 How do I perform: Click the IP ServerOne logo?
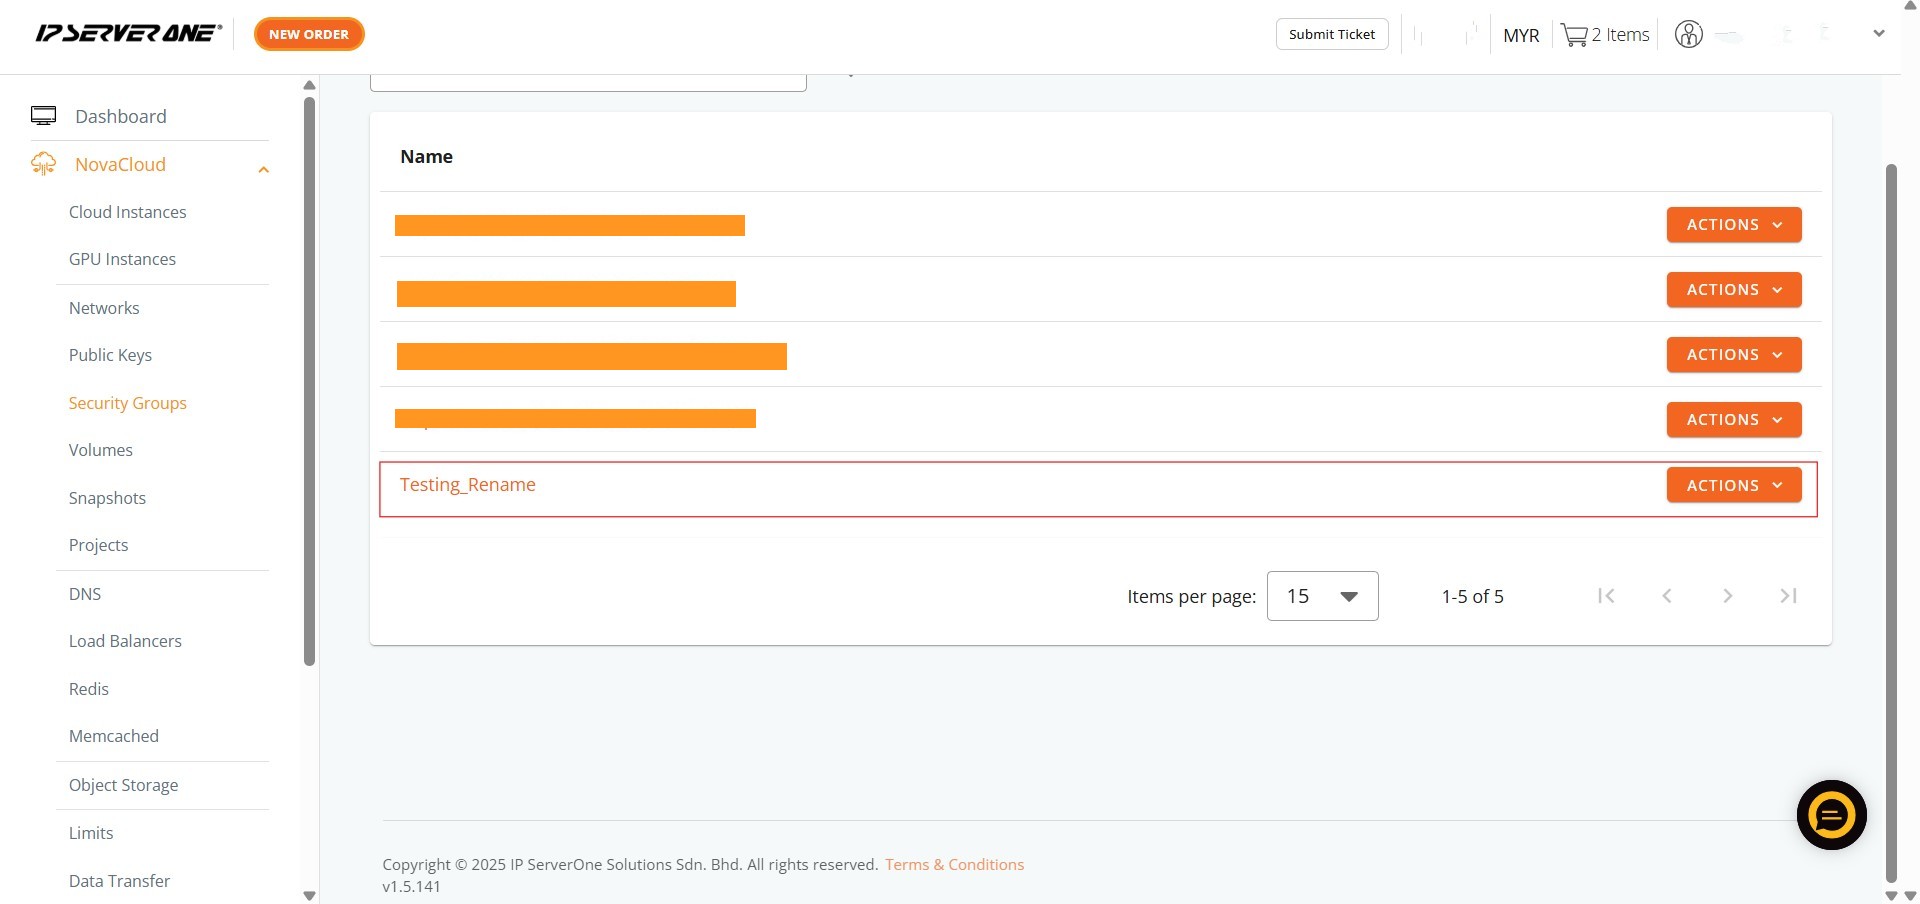[128, 34]
